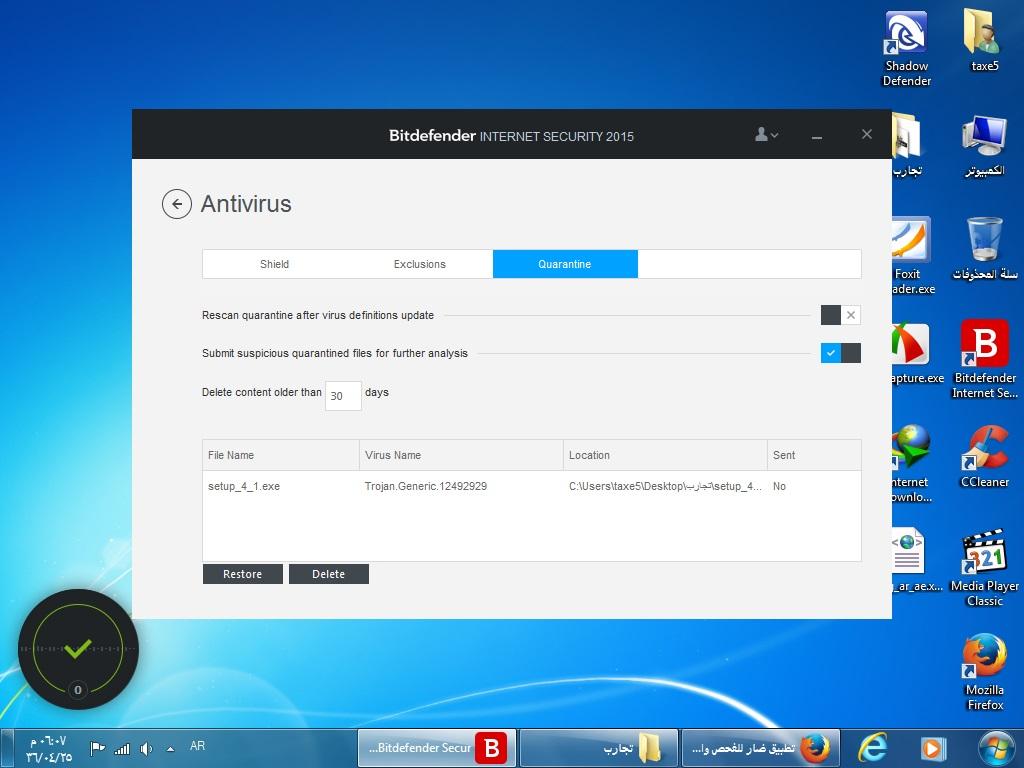The width and height of the screenshot is (1024, 768).
Task: Click the quarantined file location path
Action: click(x=665, y=486)
